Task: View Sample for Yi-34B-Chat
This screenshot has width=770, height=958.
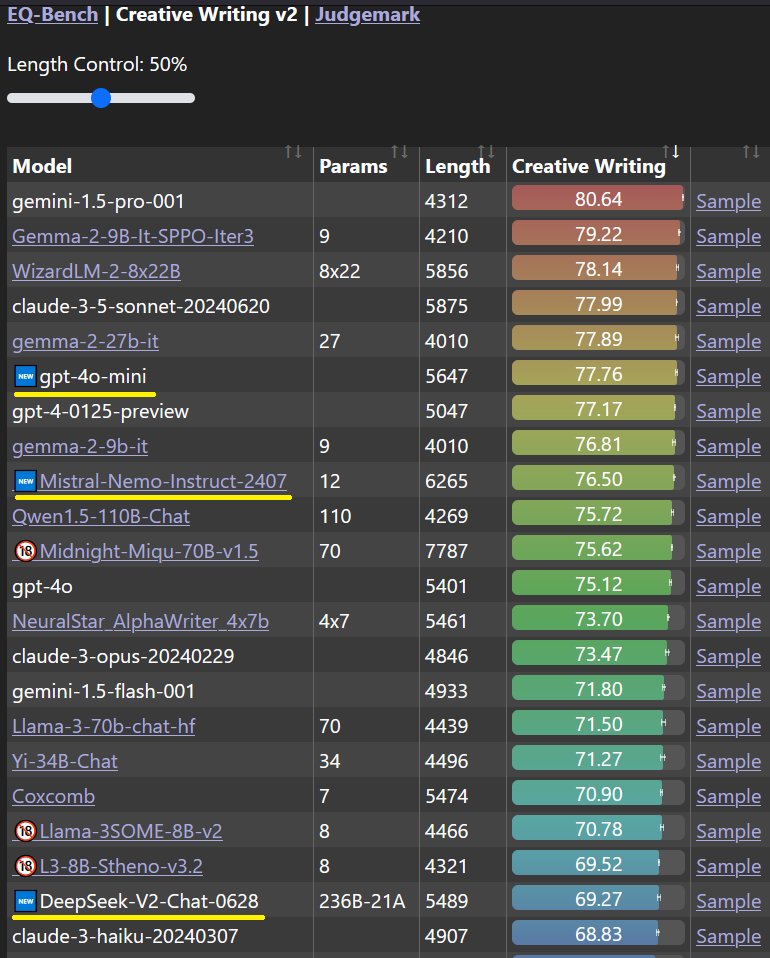Action: coord(728,761)
